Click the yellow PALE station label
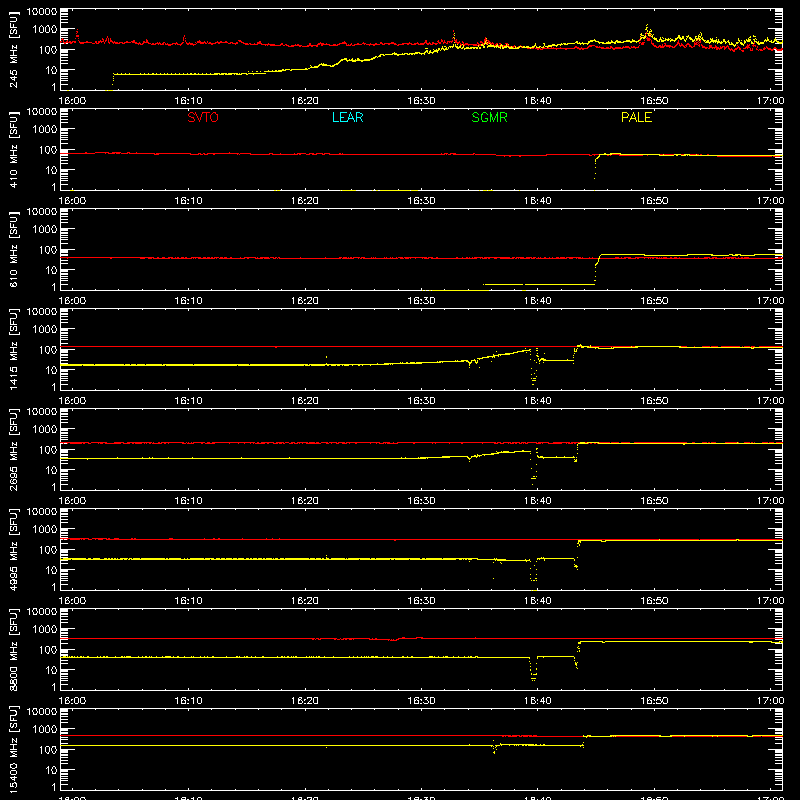 [636, 117]
